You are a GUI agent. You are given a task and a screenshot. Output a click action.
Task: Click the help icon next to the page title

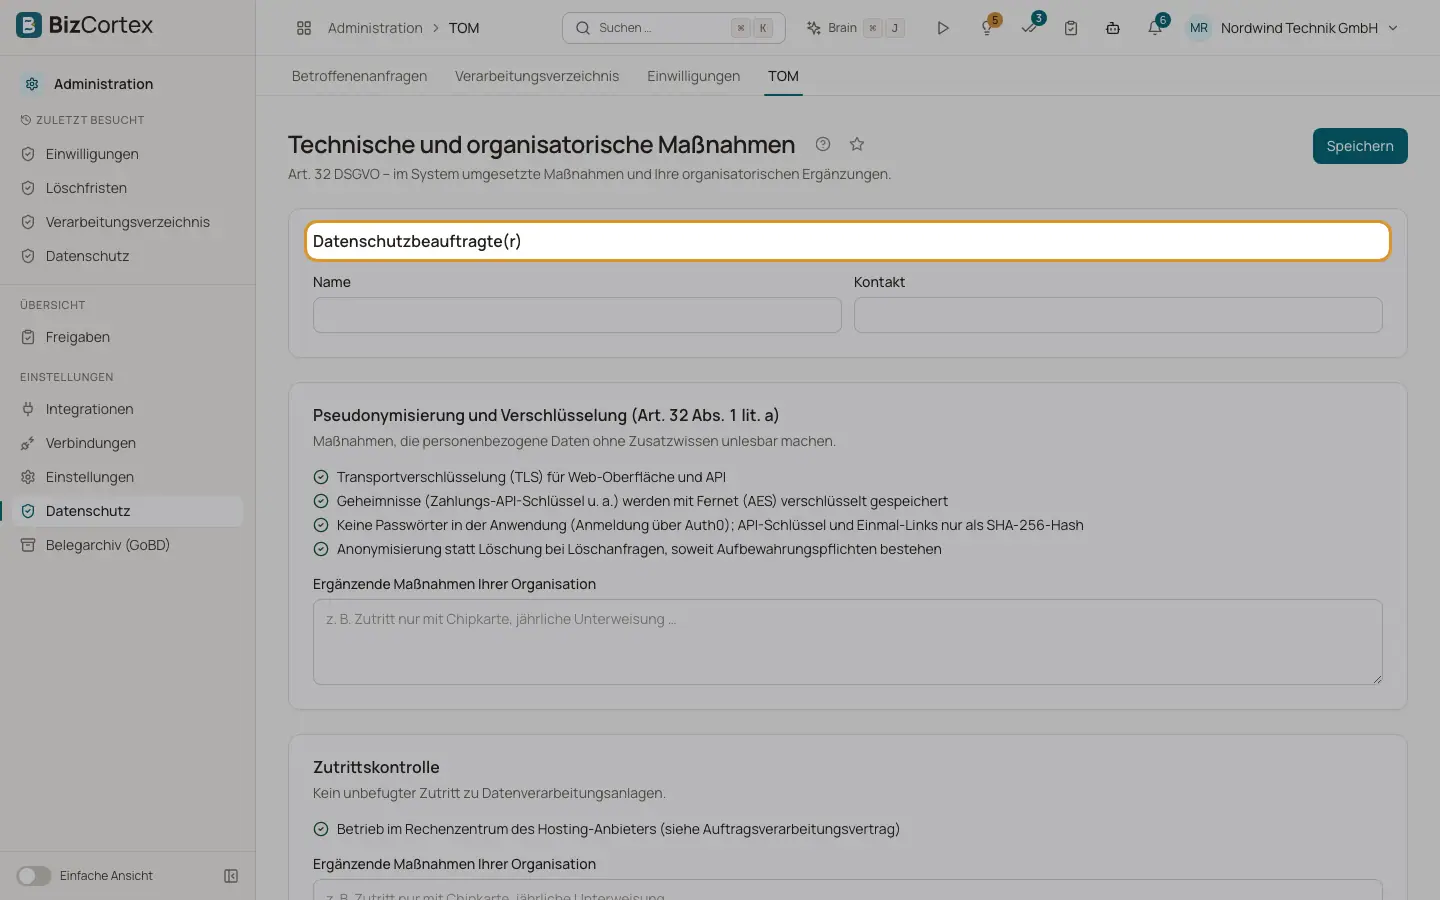click(823, 144)
